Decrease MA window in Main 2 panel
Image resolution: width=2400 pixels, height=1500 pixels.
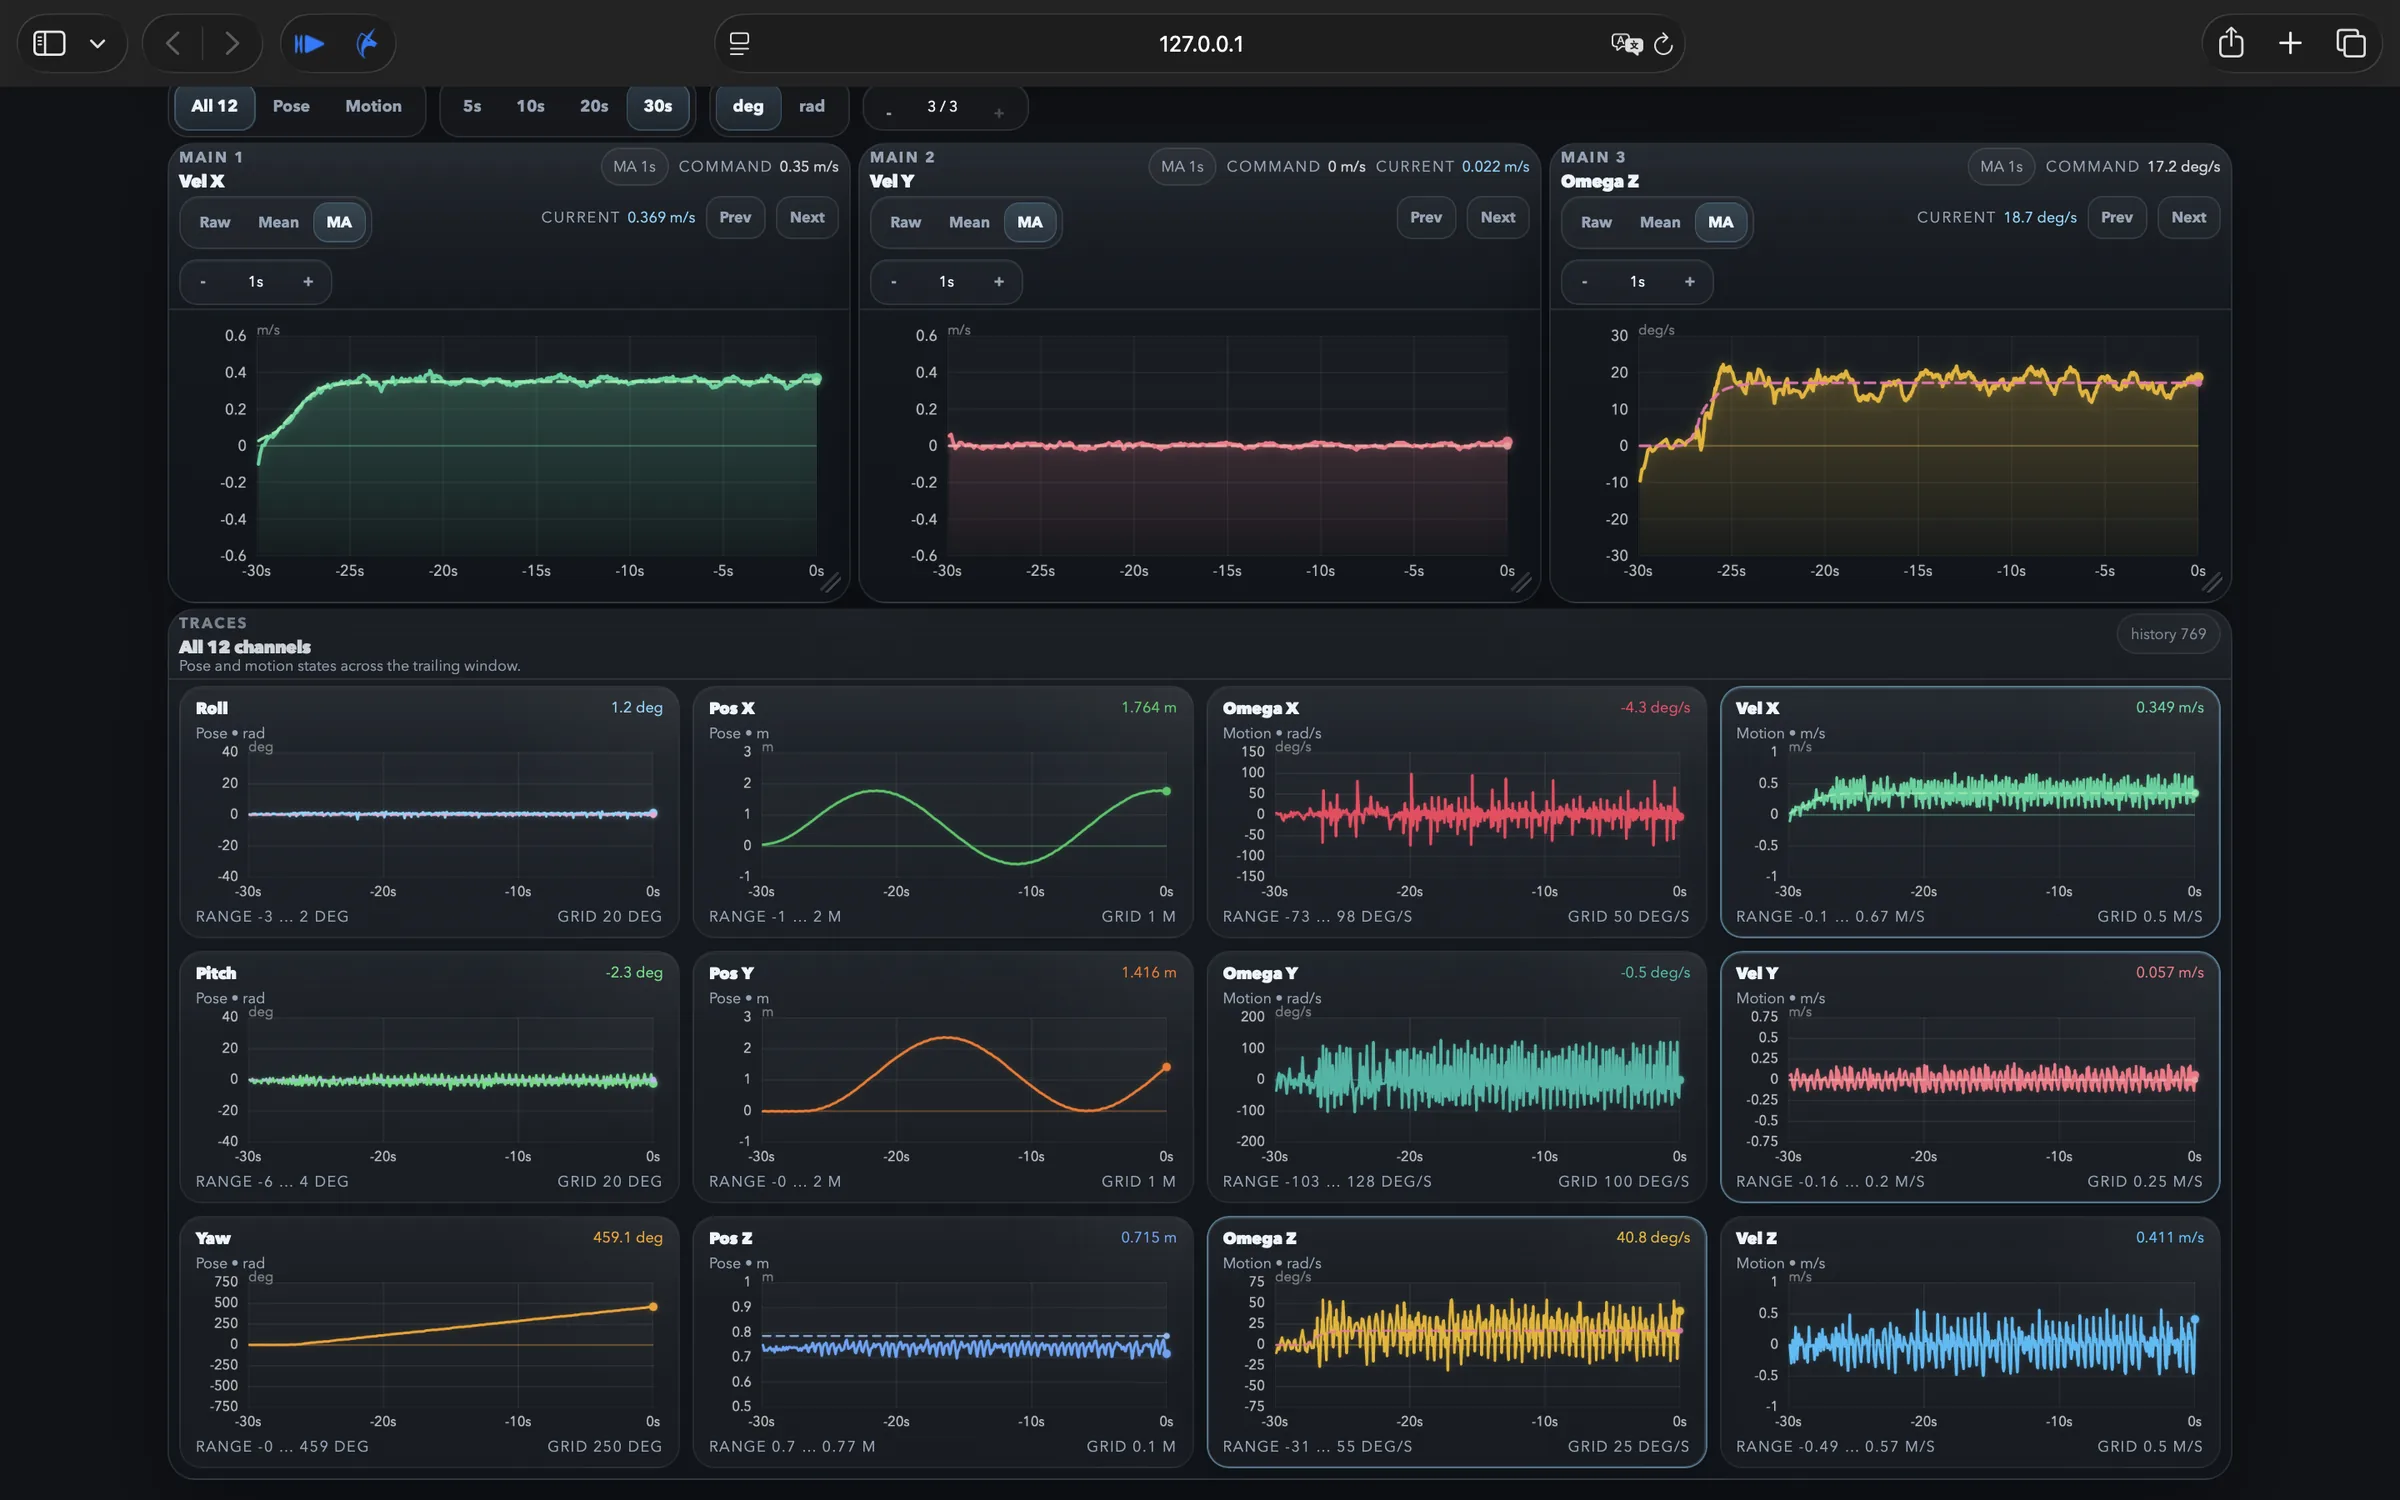click(894, 282)
